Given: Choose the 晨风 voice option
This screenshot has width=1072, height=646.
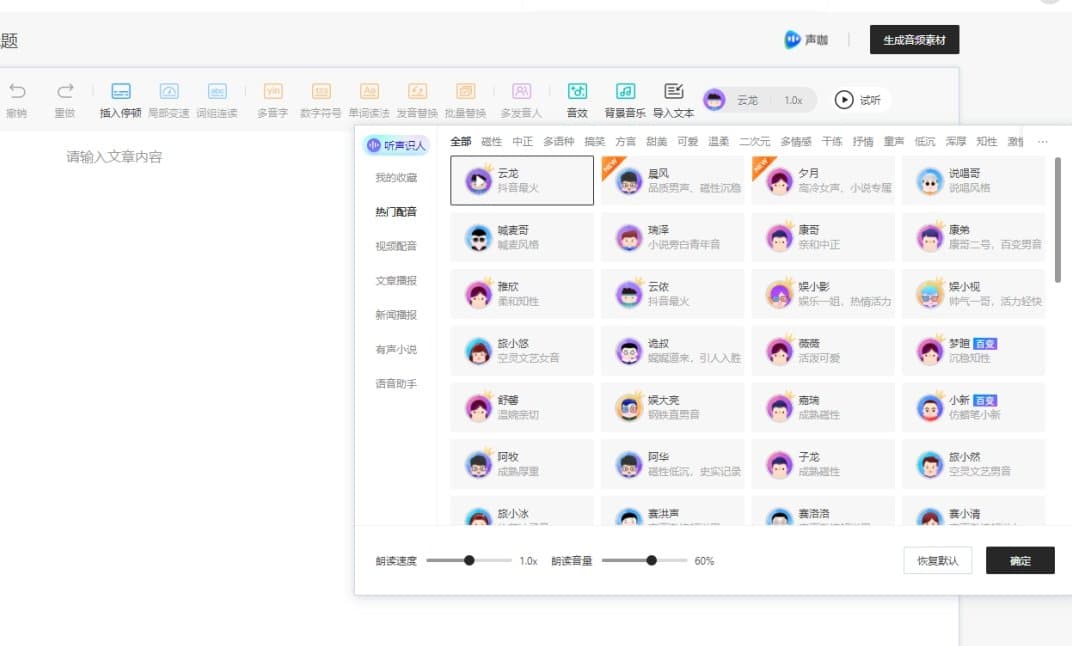Looking at the screenshot, I should tap(672, 180).
